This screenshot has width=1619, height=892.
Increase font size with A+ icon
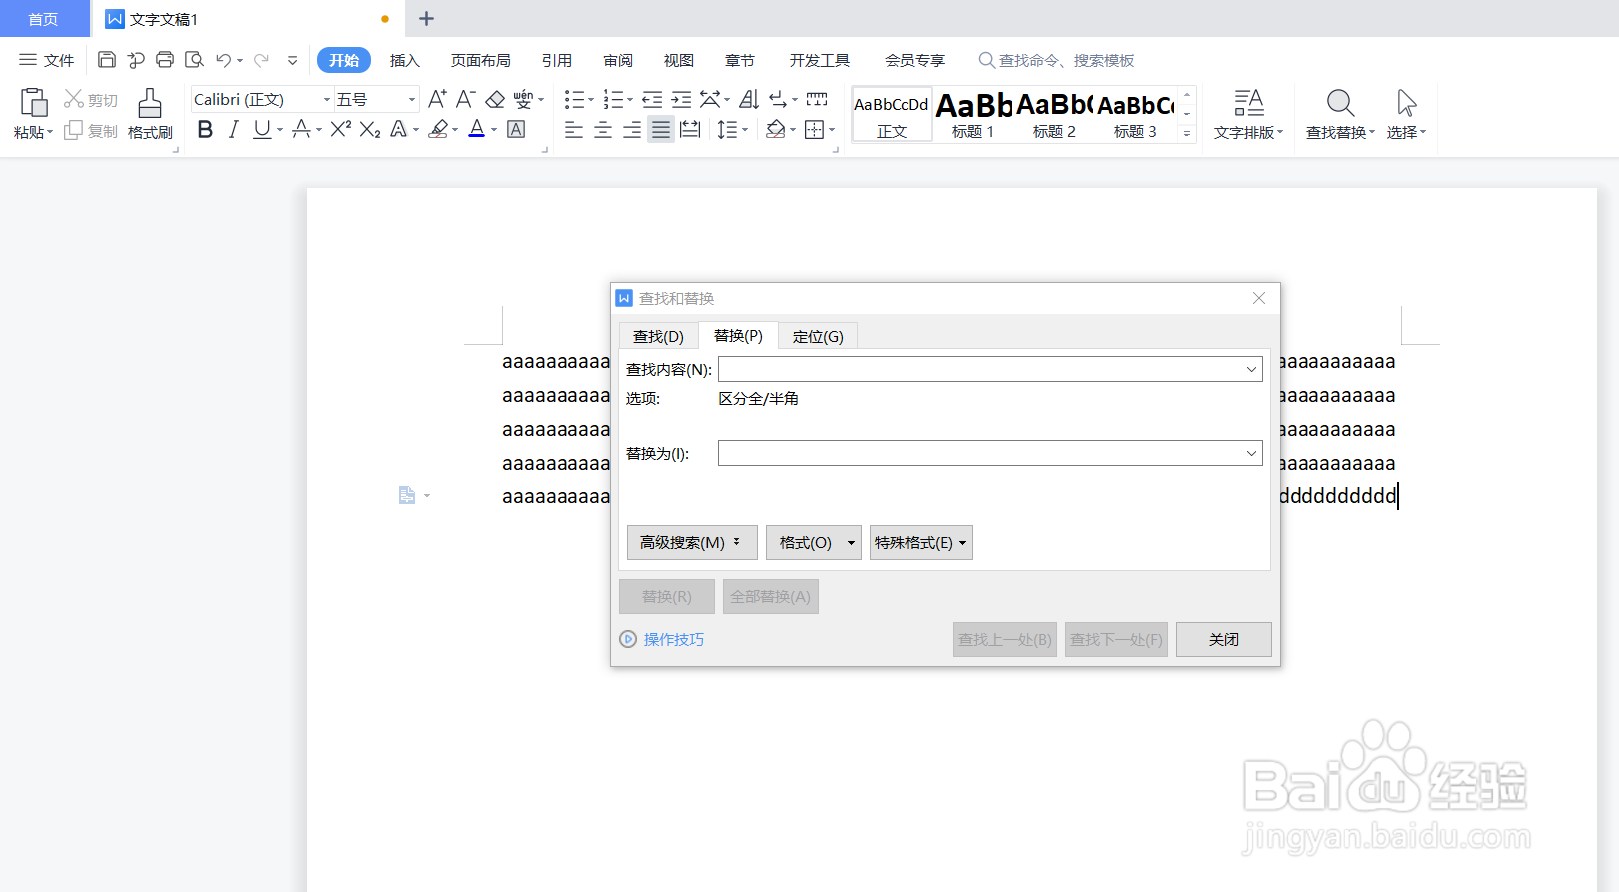[x=437, y=99]
